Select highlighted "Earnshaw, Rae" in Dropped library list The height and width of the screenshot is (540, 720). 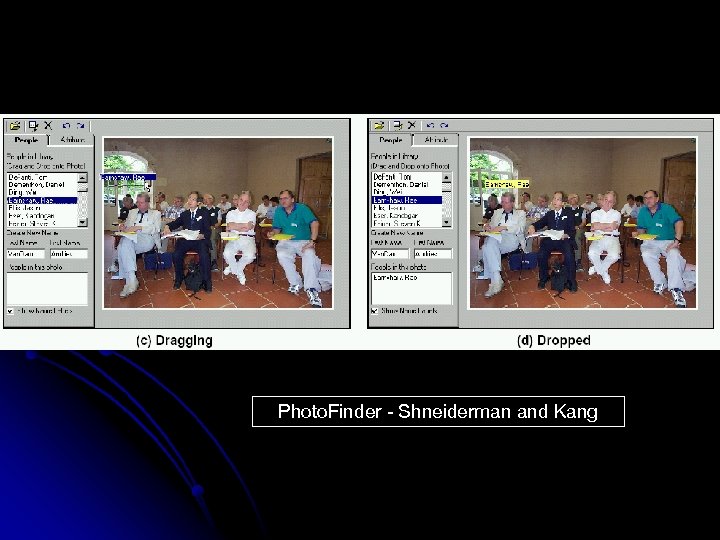tap(407, 200)
